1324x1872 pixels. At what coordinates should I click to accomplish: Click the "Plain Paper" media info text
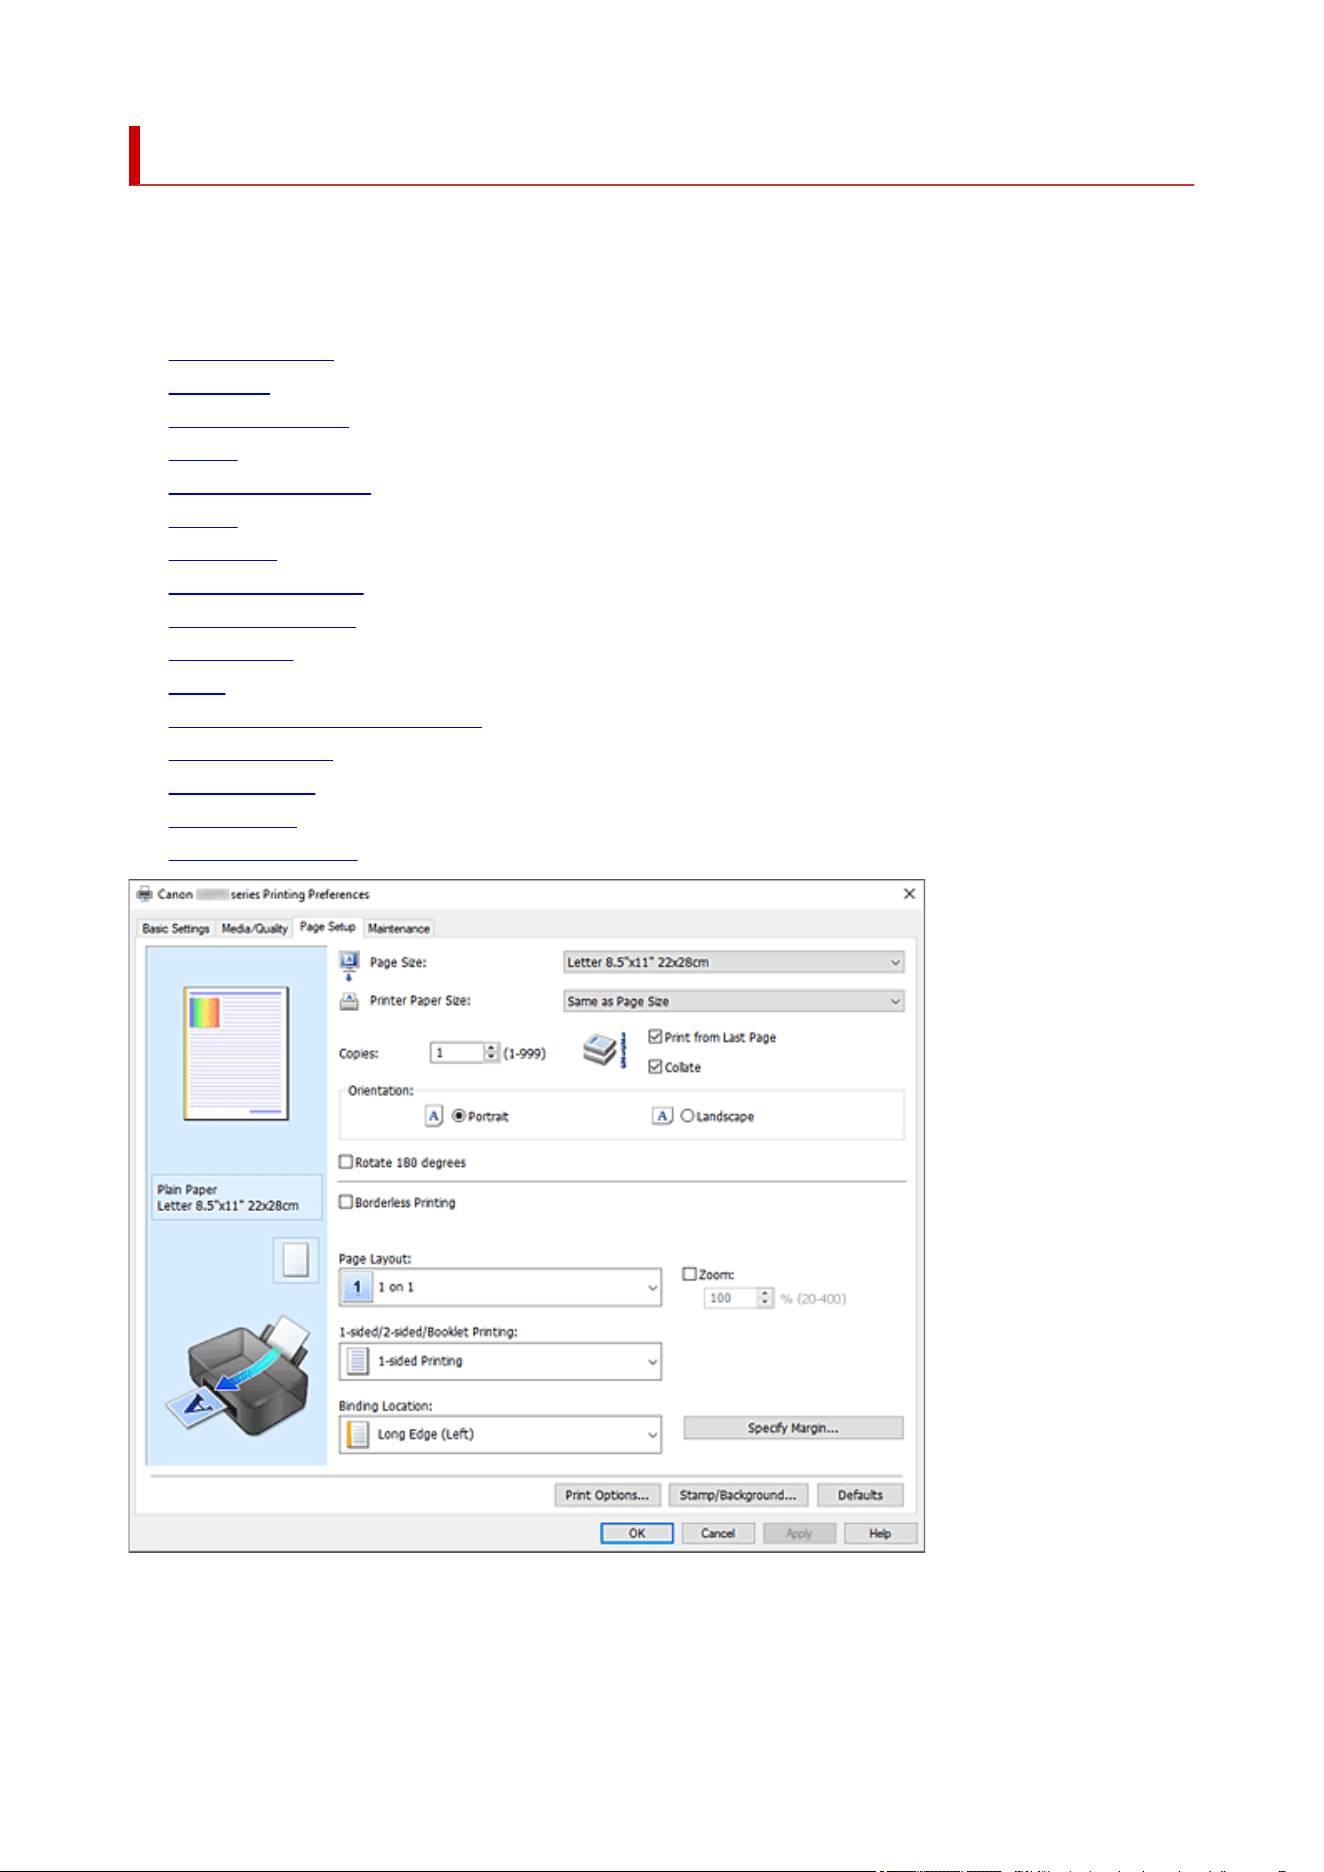[187, 1189]
